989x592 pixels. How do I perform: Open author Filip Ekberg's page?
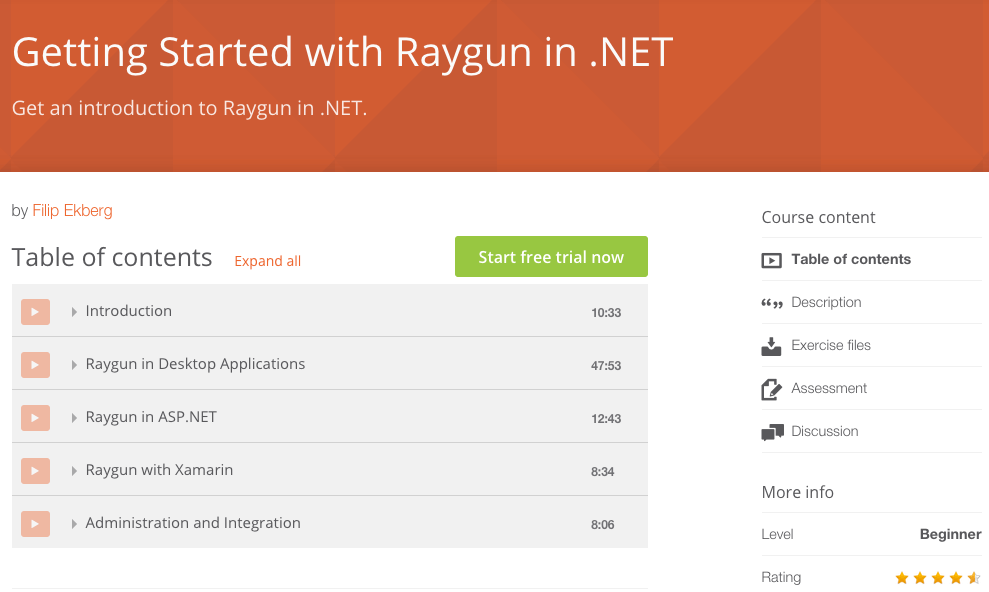coord(73,211)
